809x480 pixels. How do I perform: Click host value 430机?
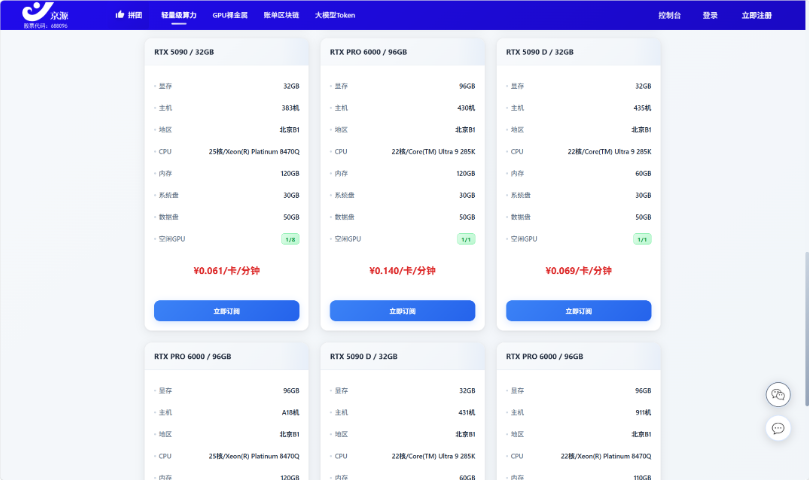466,108
